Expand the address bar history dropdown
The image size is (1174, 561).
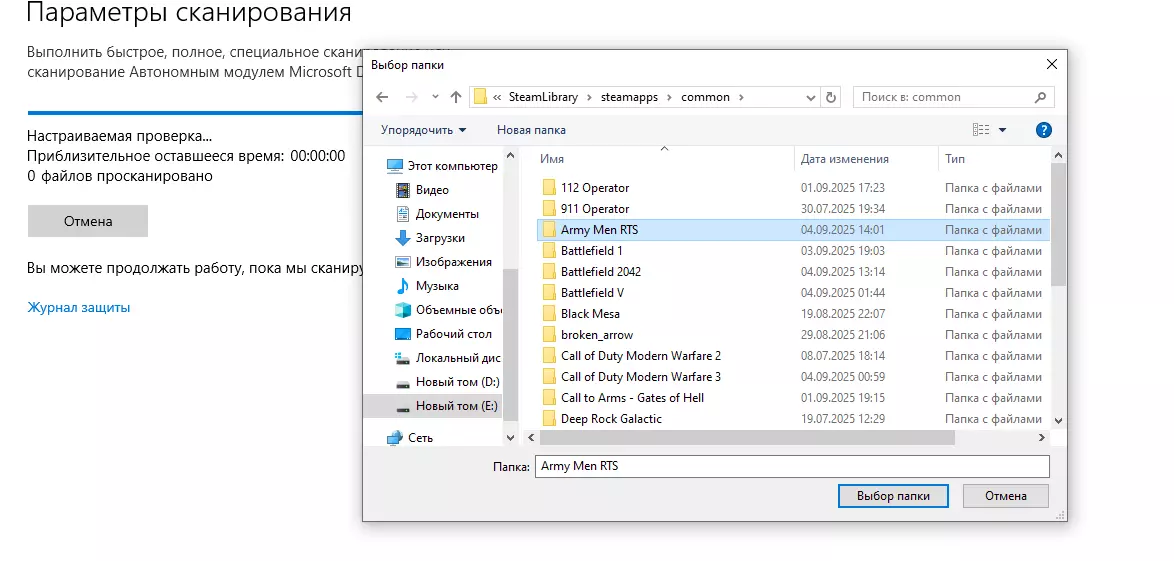click(811, 97)
